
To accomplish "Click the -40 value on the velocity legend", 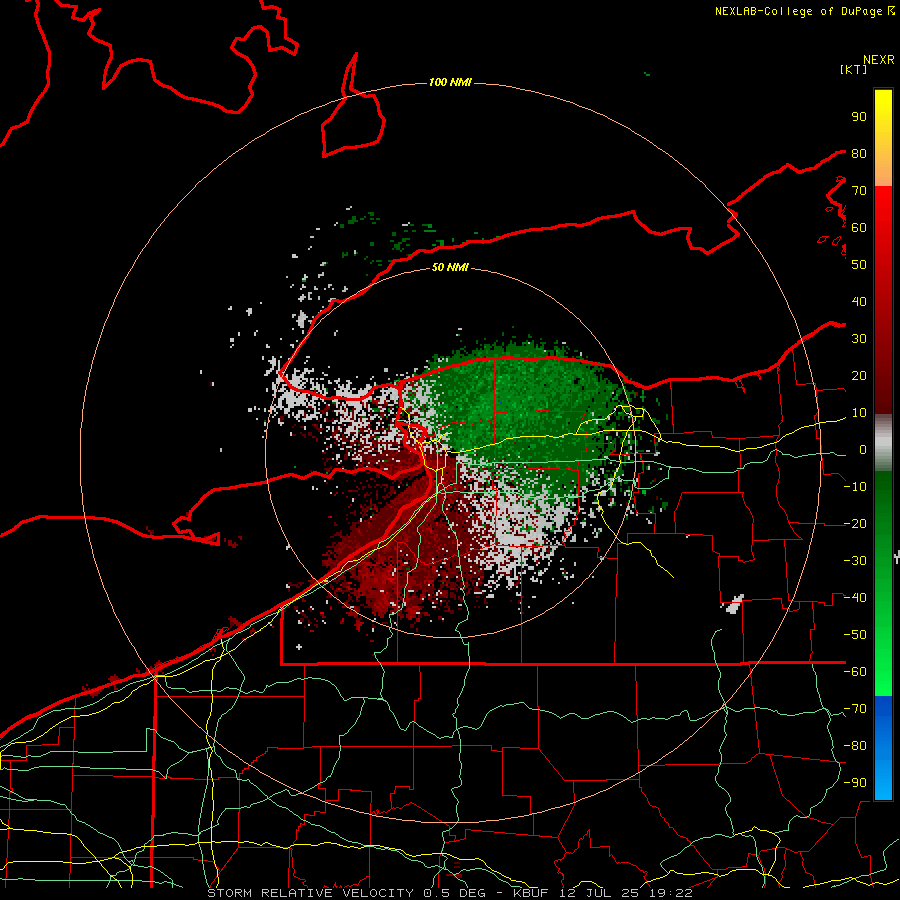I will pos(855,598).
